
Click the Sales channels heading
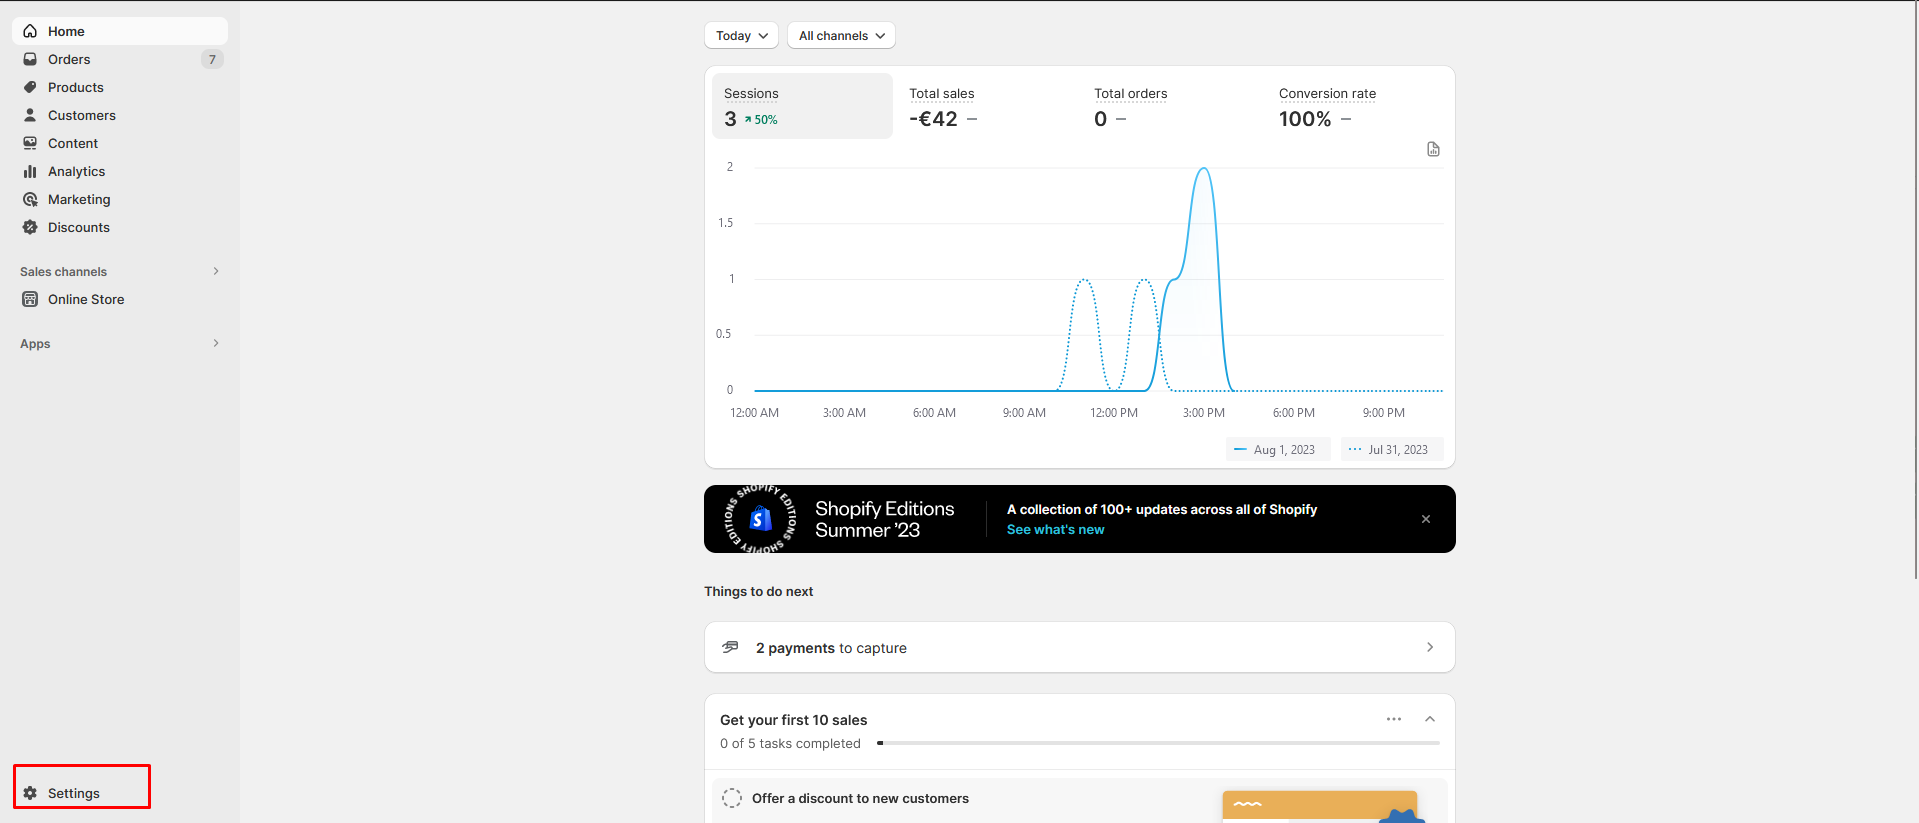63,272
